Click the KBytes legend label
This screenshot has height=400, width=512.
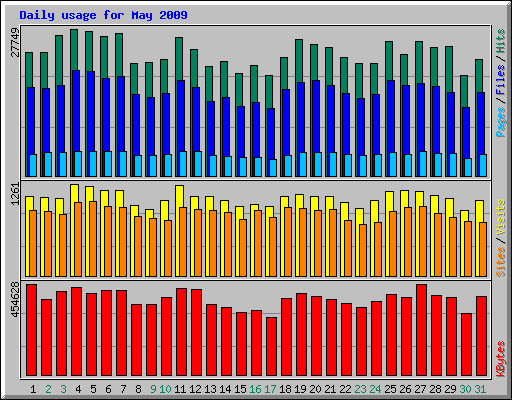click(501, 358)
